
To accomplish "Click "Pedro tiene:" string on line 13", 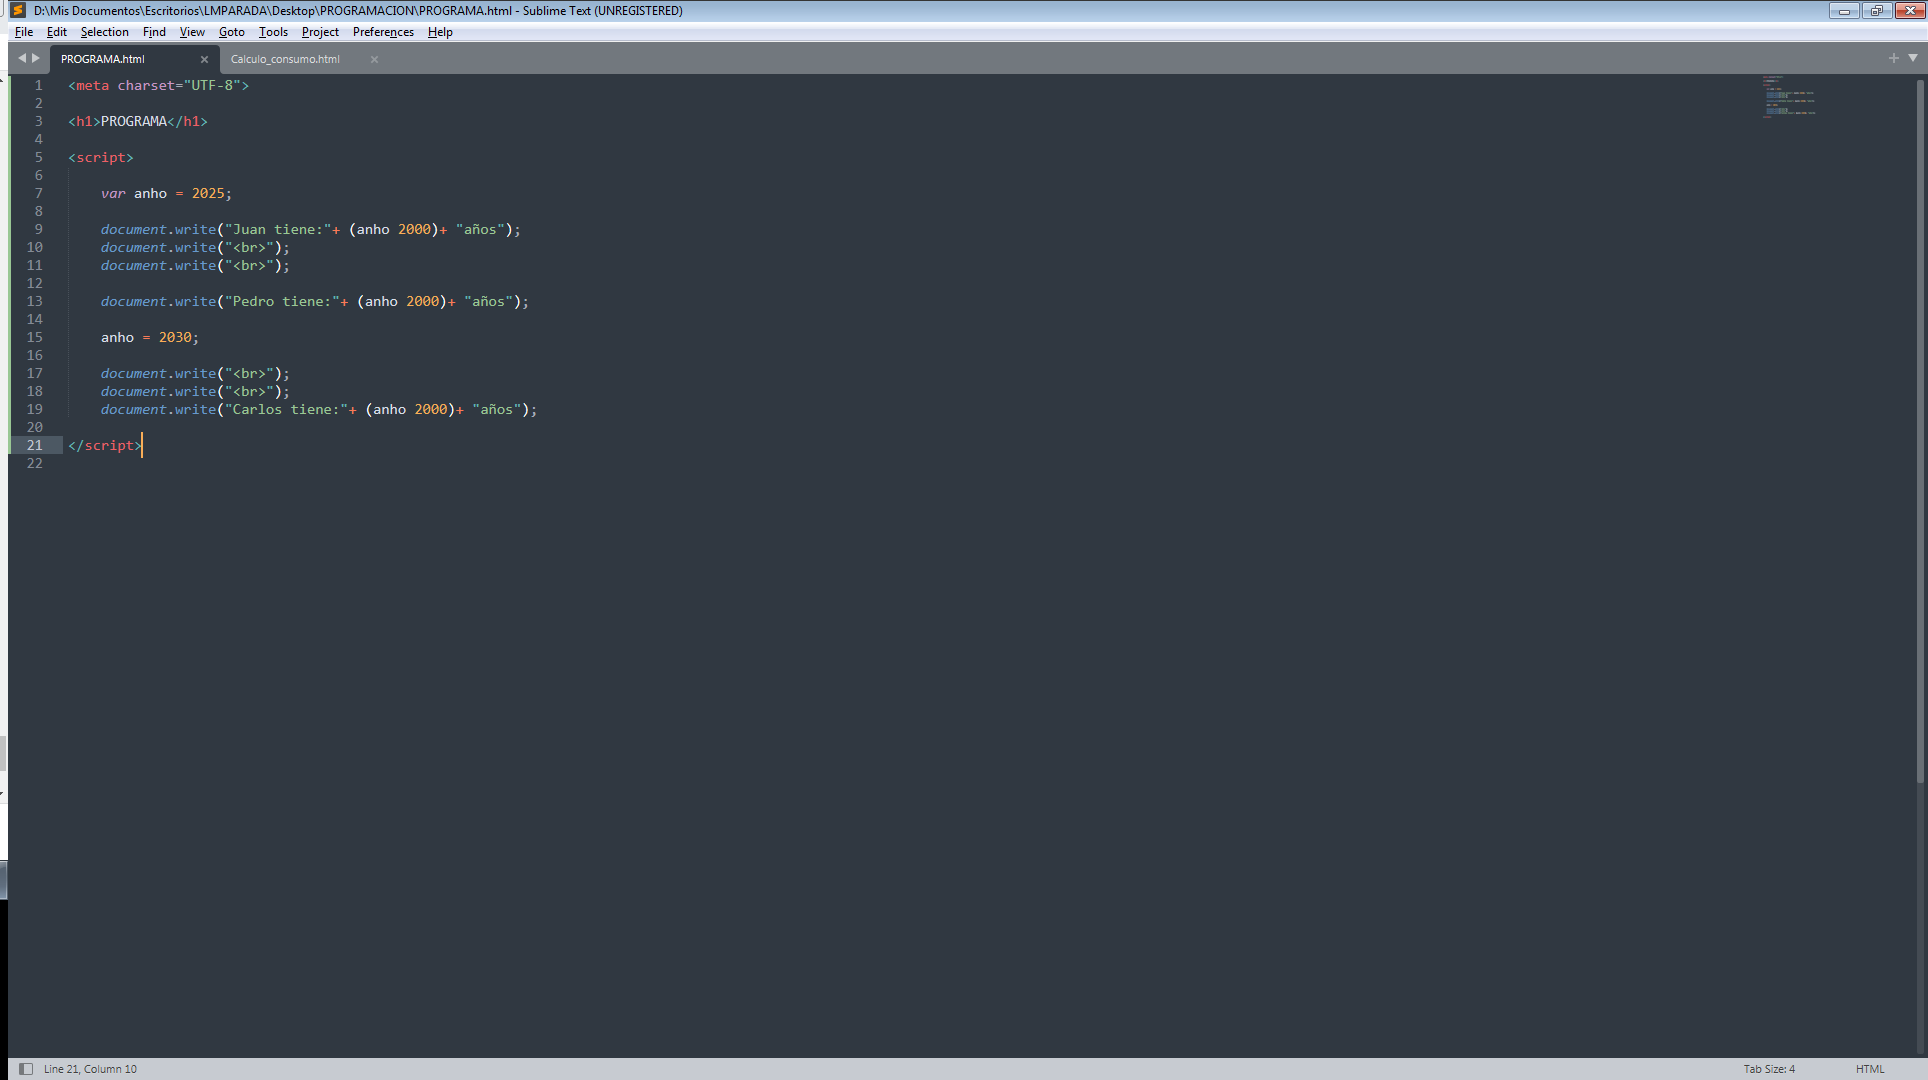I will pos(282,301).
